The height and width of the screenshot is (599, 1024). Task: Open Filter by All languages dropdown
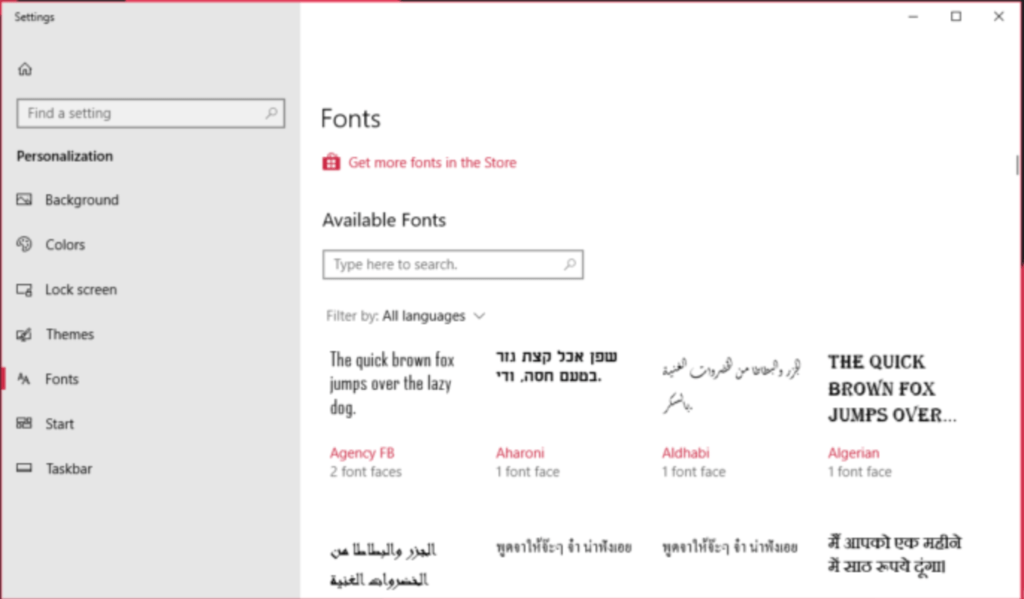point(406,316)
